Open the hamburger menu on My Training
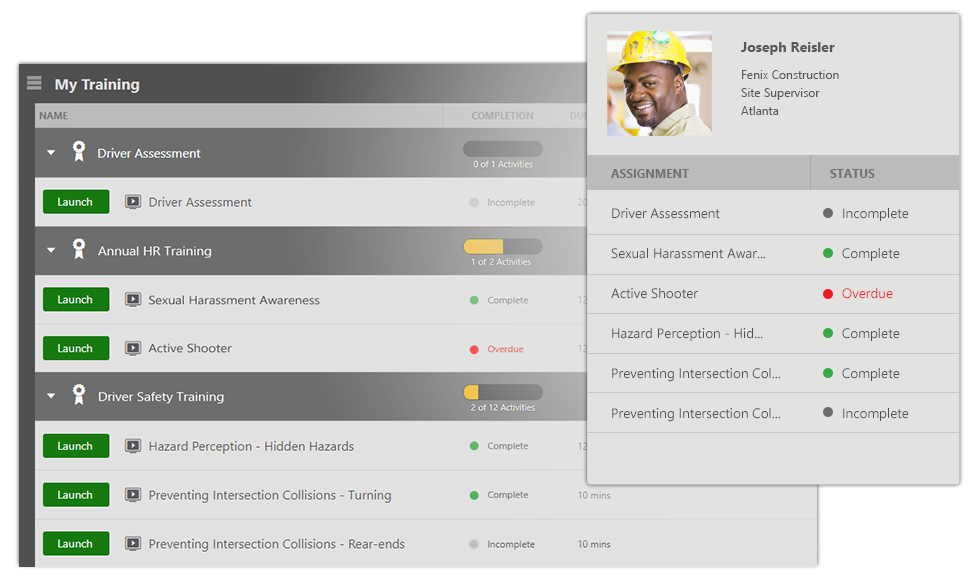This screenshot has width=975, height=583. (x=34, y=84)
